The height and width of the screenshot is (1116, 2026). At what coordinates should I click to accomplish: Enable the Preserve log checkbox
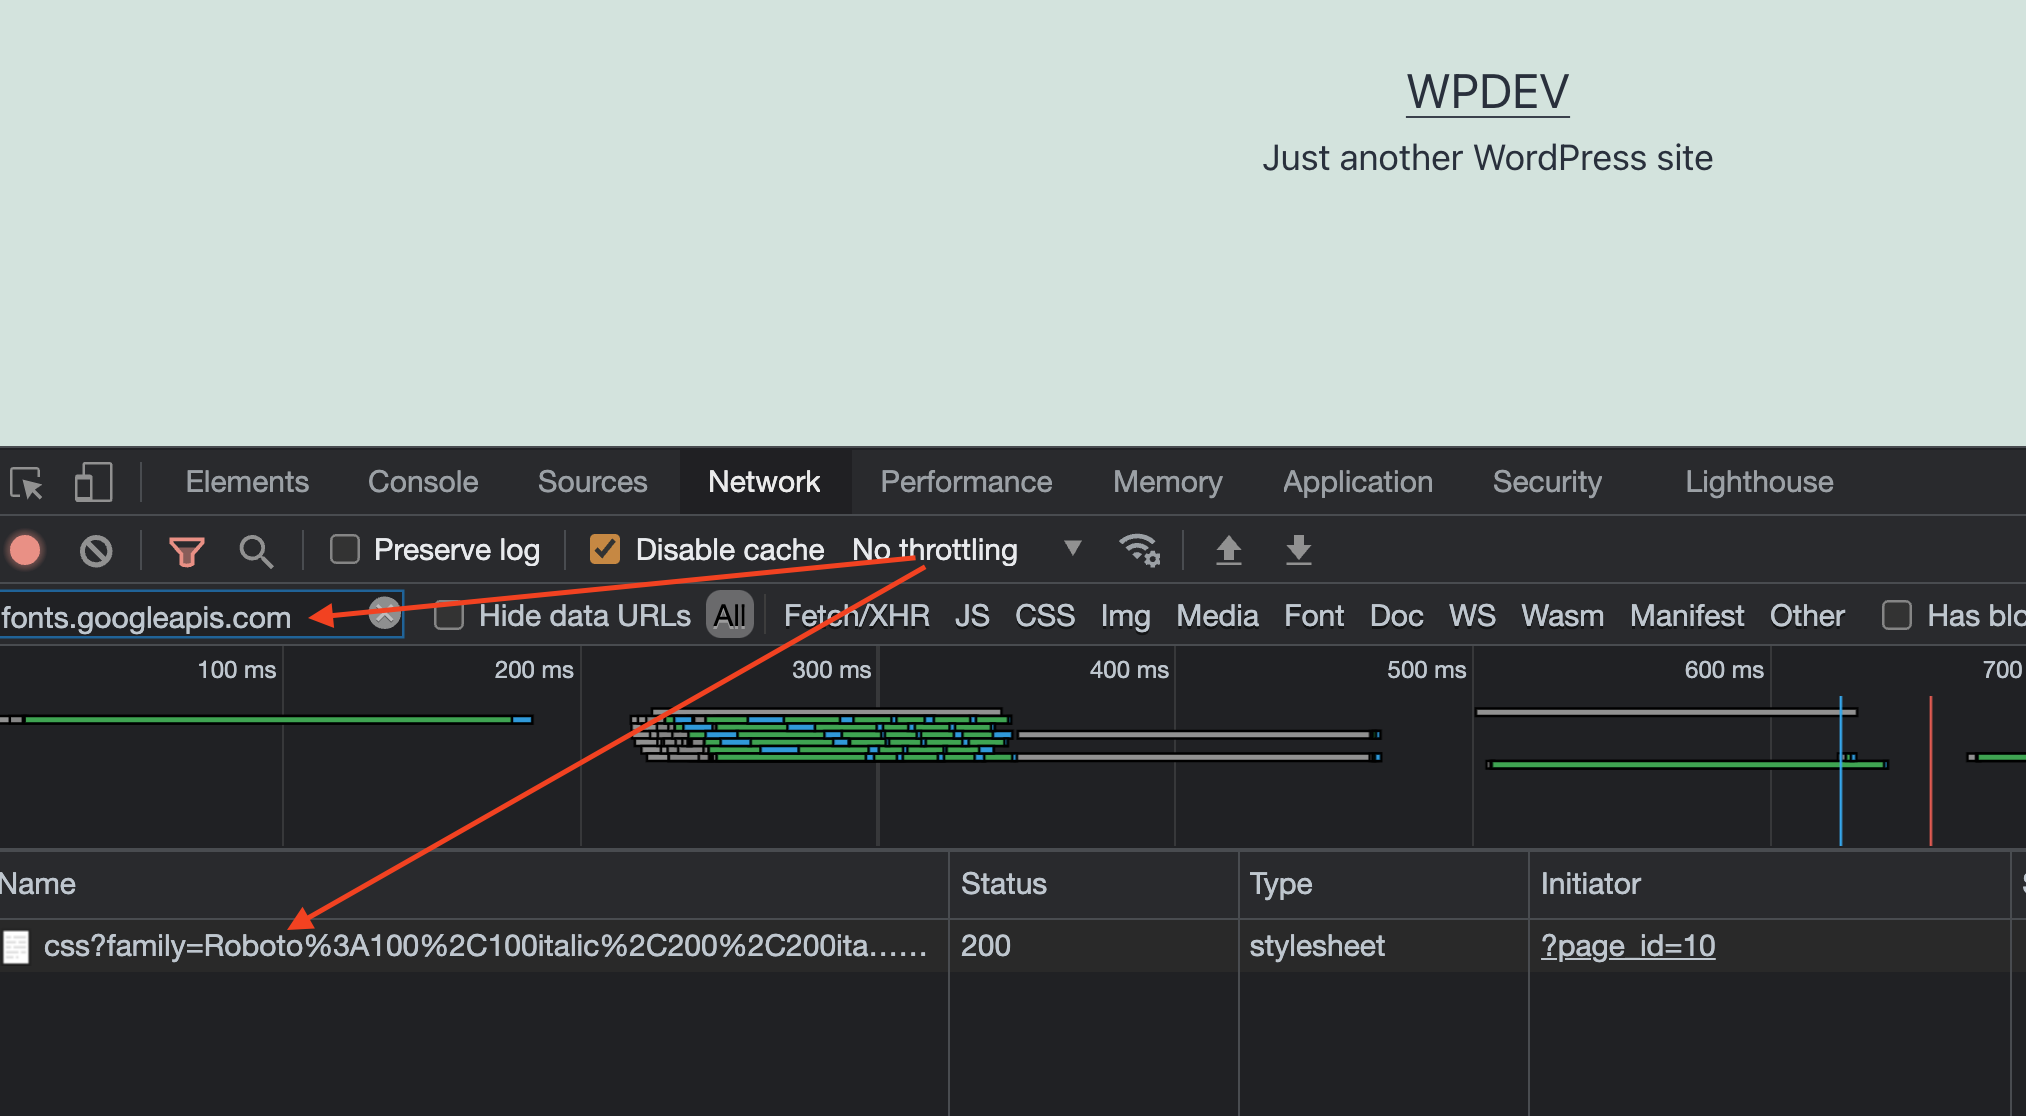[x=345, y=549]
